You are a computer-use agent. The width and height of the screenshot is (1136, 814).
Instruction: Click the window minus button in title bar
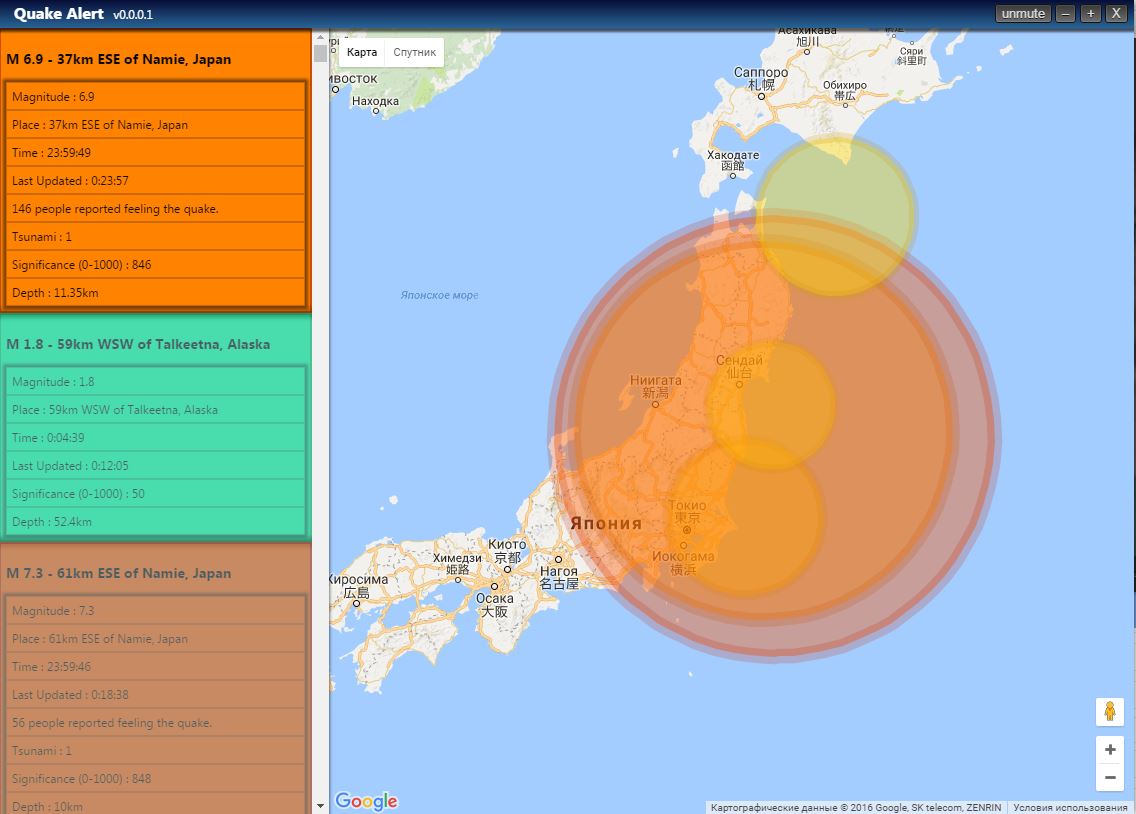coord(1065,14)
